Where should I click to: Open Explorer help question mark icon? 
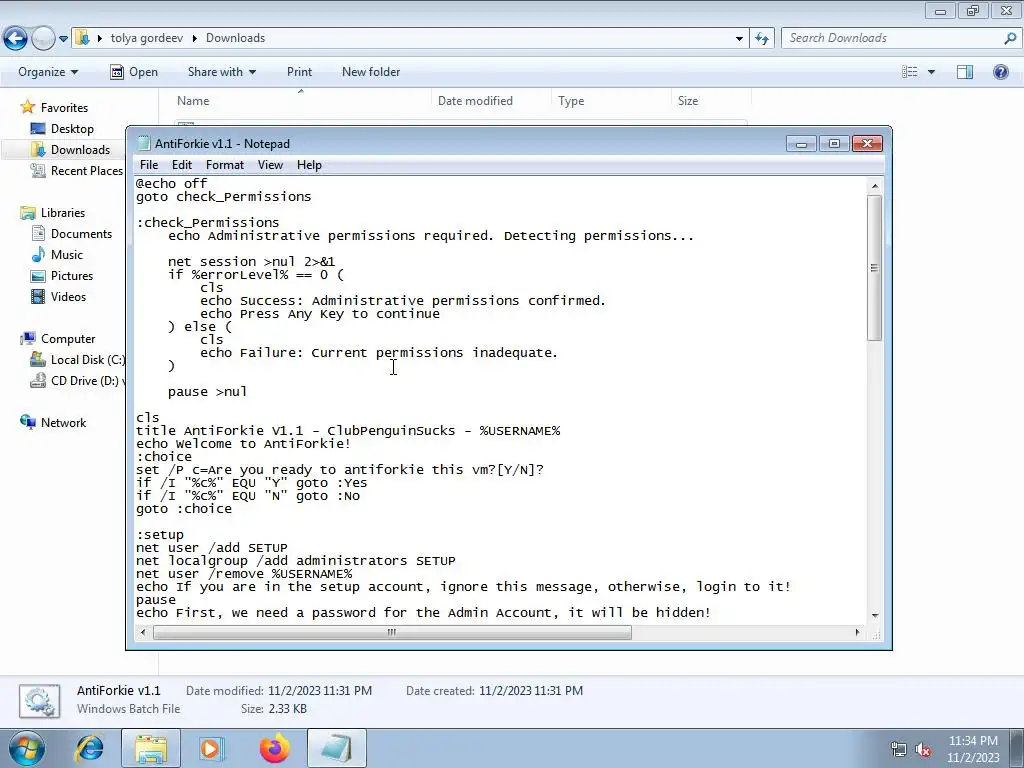(1000, 72)
